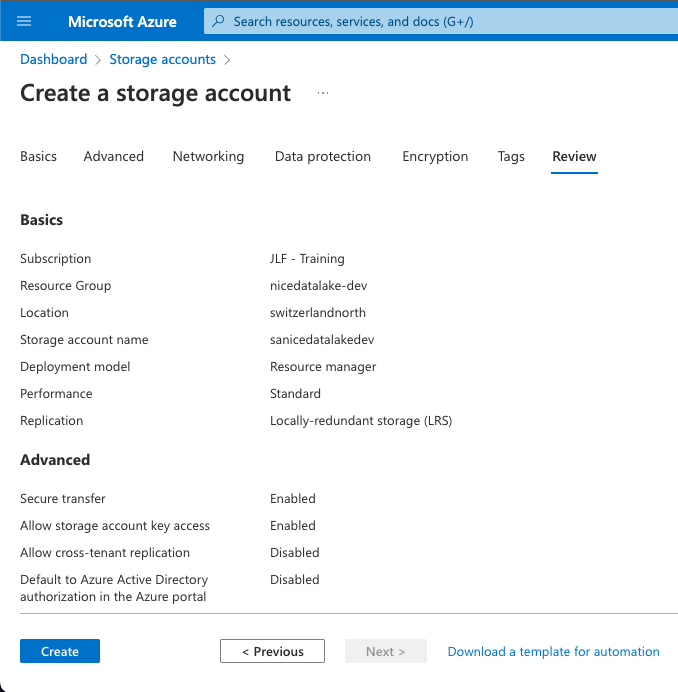Go back with the Previous button
Viewport: 678px width, 692px height.
tap(272, 651)
